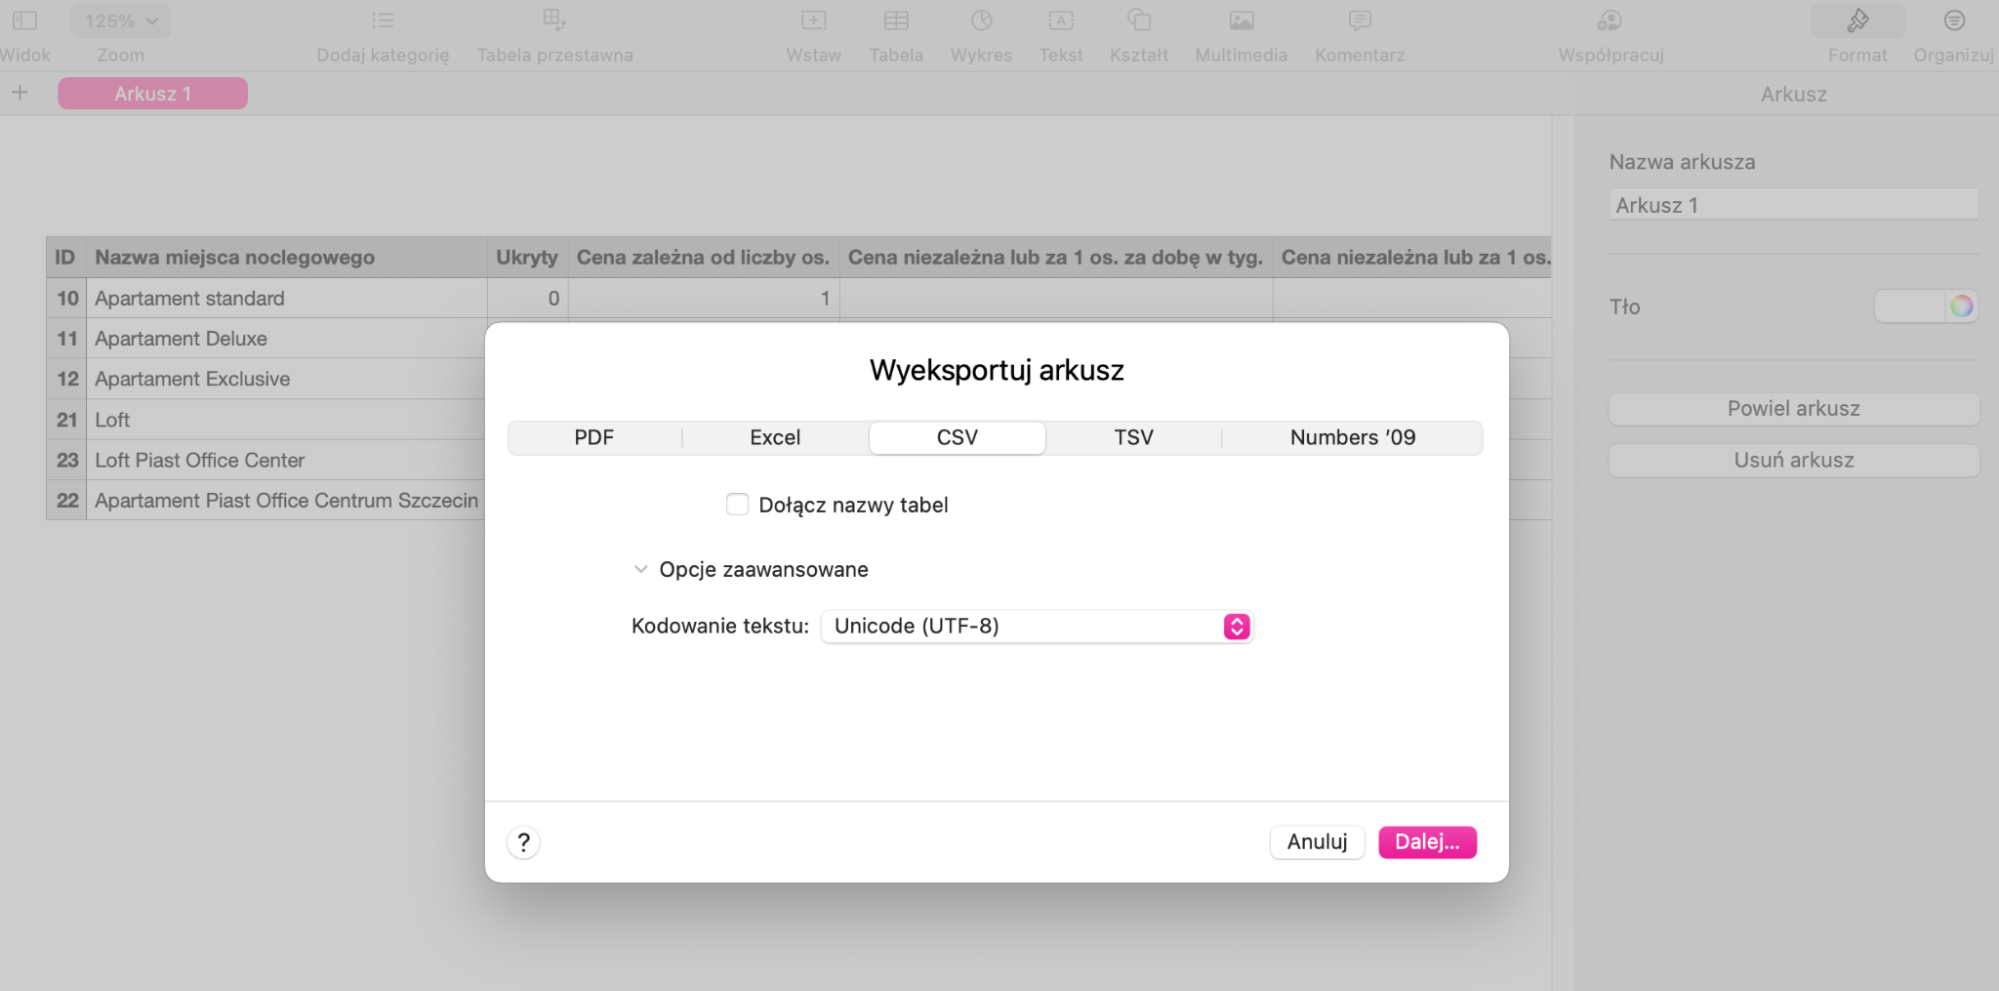Click the Kształt shape icon
The width and height of the screenshot is (1999, 991).
1138,20
